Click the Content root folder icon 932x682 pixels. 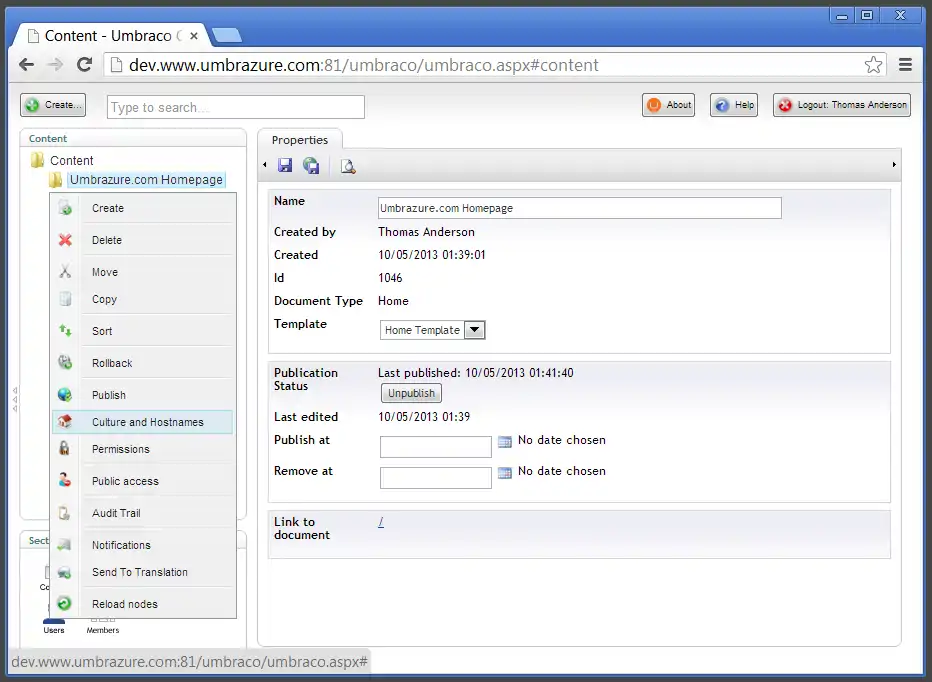coord(37,160)
